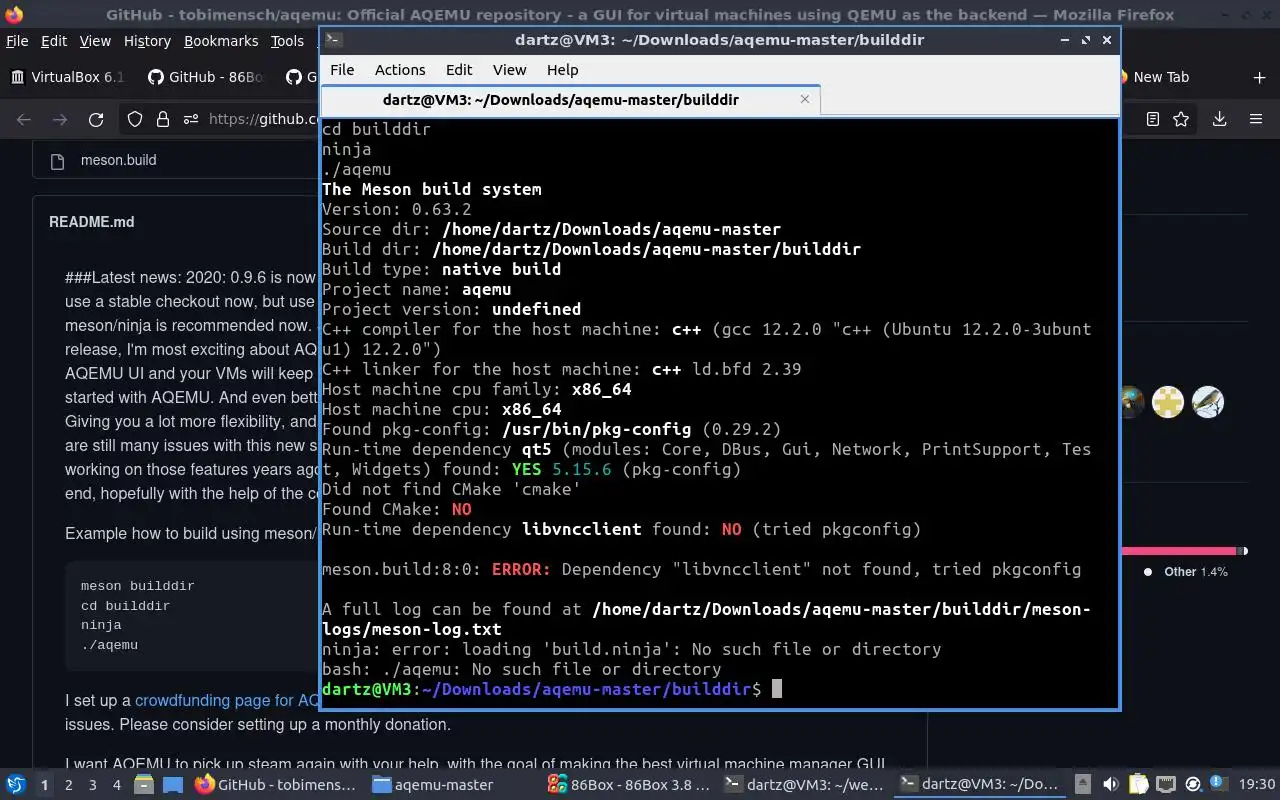Open Firefox History menu
Screen dimensions: 1280x800
[x=147, y=41]
